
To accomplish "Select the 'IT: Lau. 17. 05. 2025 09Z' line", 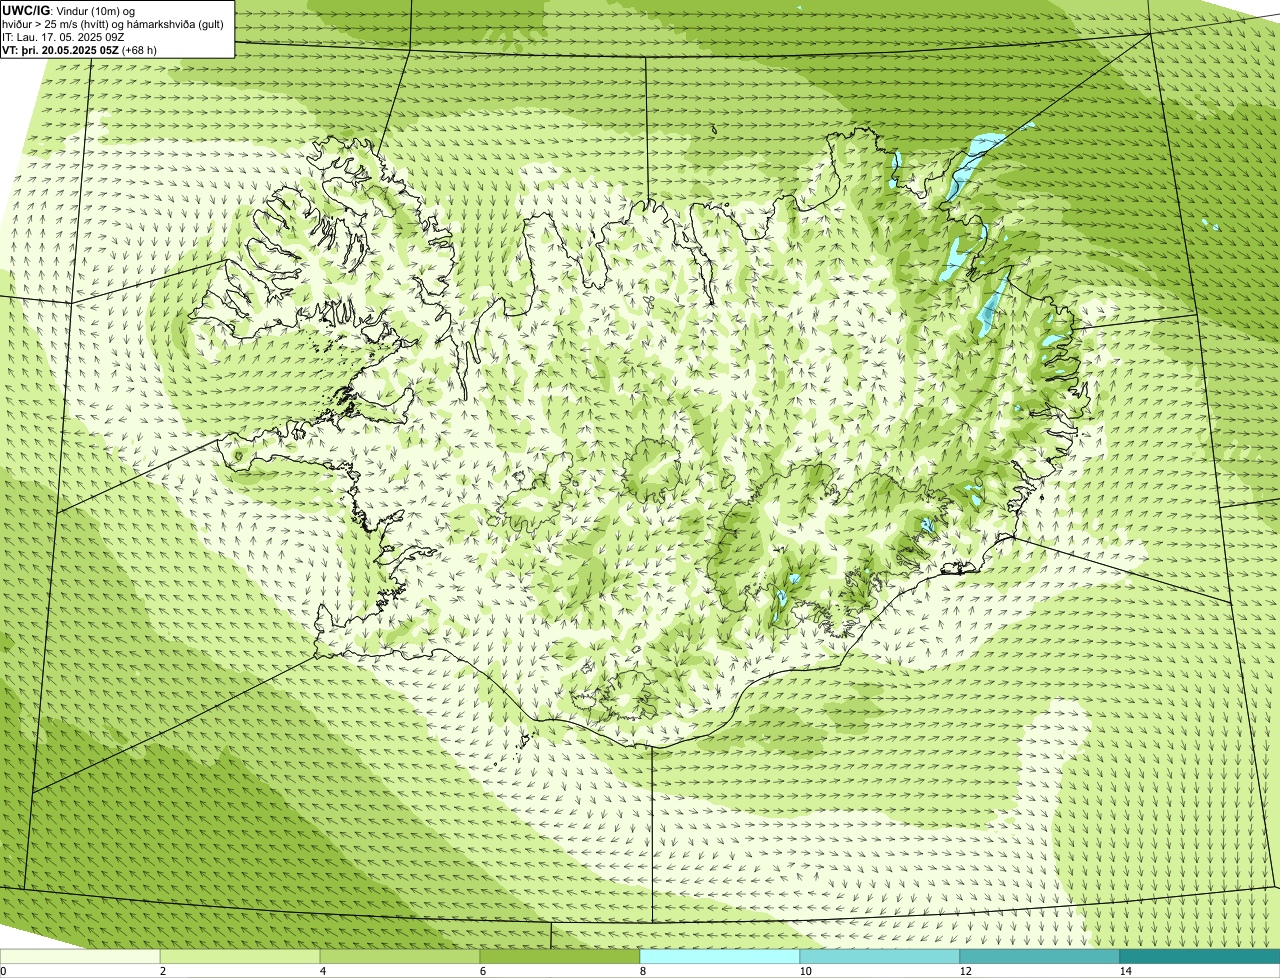I will (x=63, y=36).
